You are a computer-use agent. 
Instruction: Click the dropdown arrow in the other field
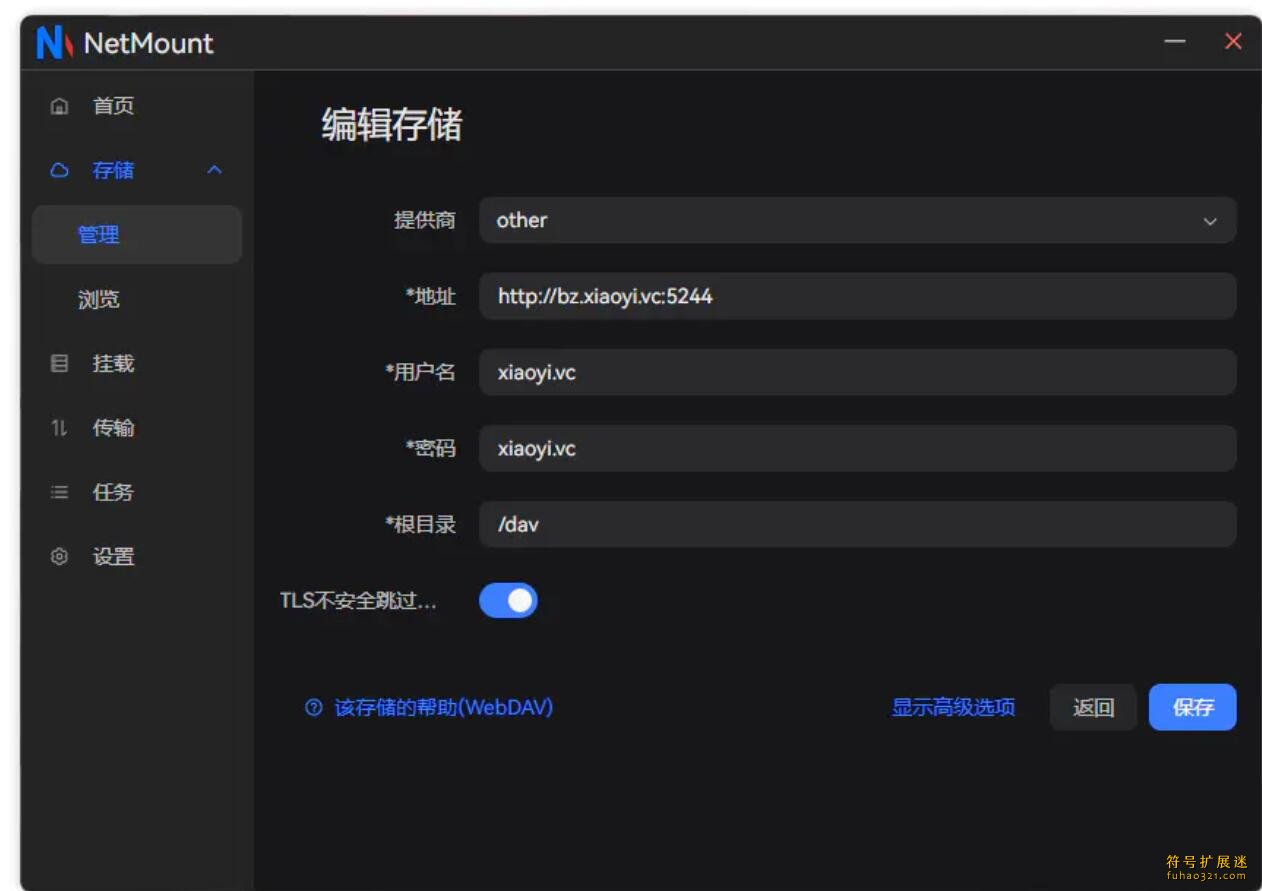coord(1210,221)
